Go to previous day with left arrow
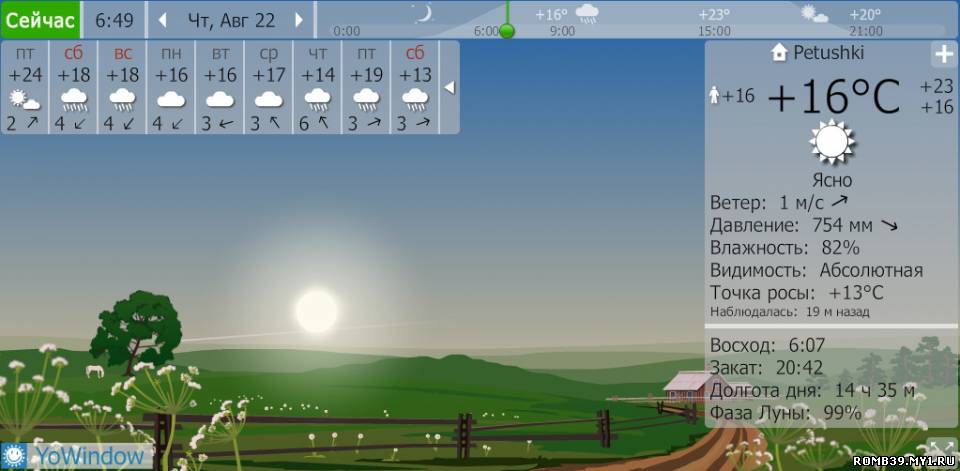This screenshot has width=960, height=471. point(163,20)
